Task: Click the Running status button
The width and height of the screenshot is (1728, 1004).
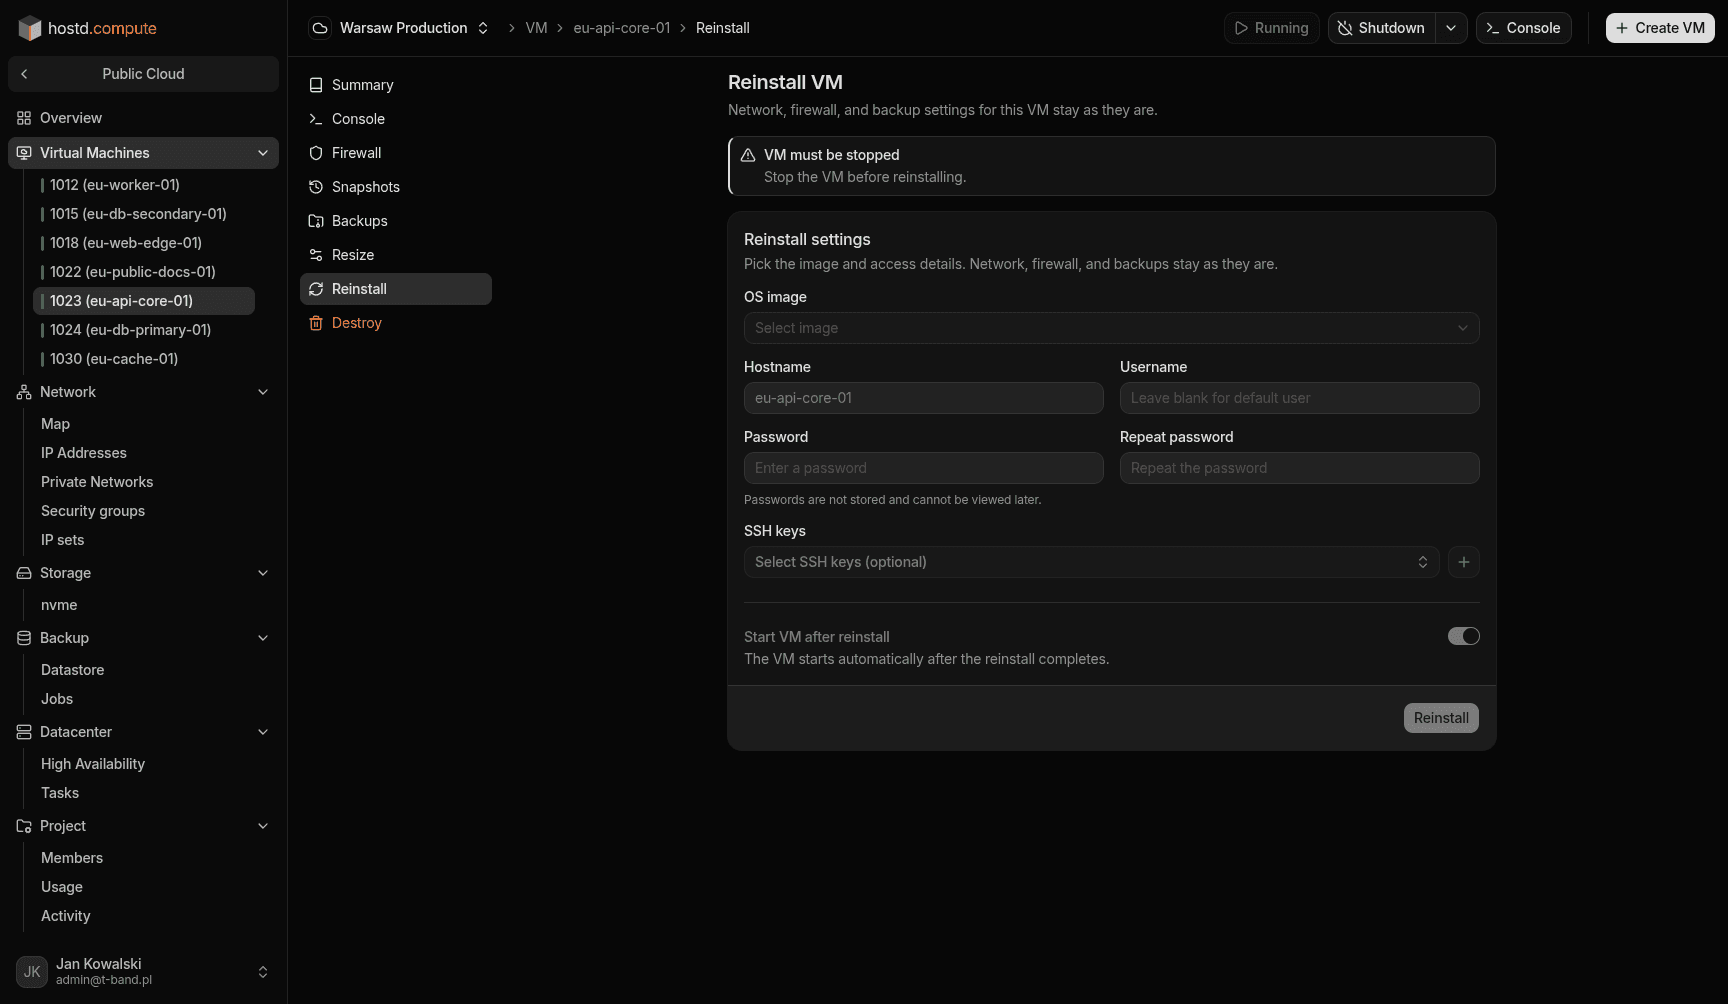Action: 1272,28
